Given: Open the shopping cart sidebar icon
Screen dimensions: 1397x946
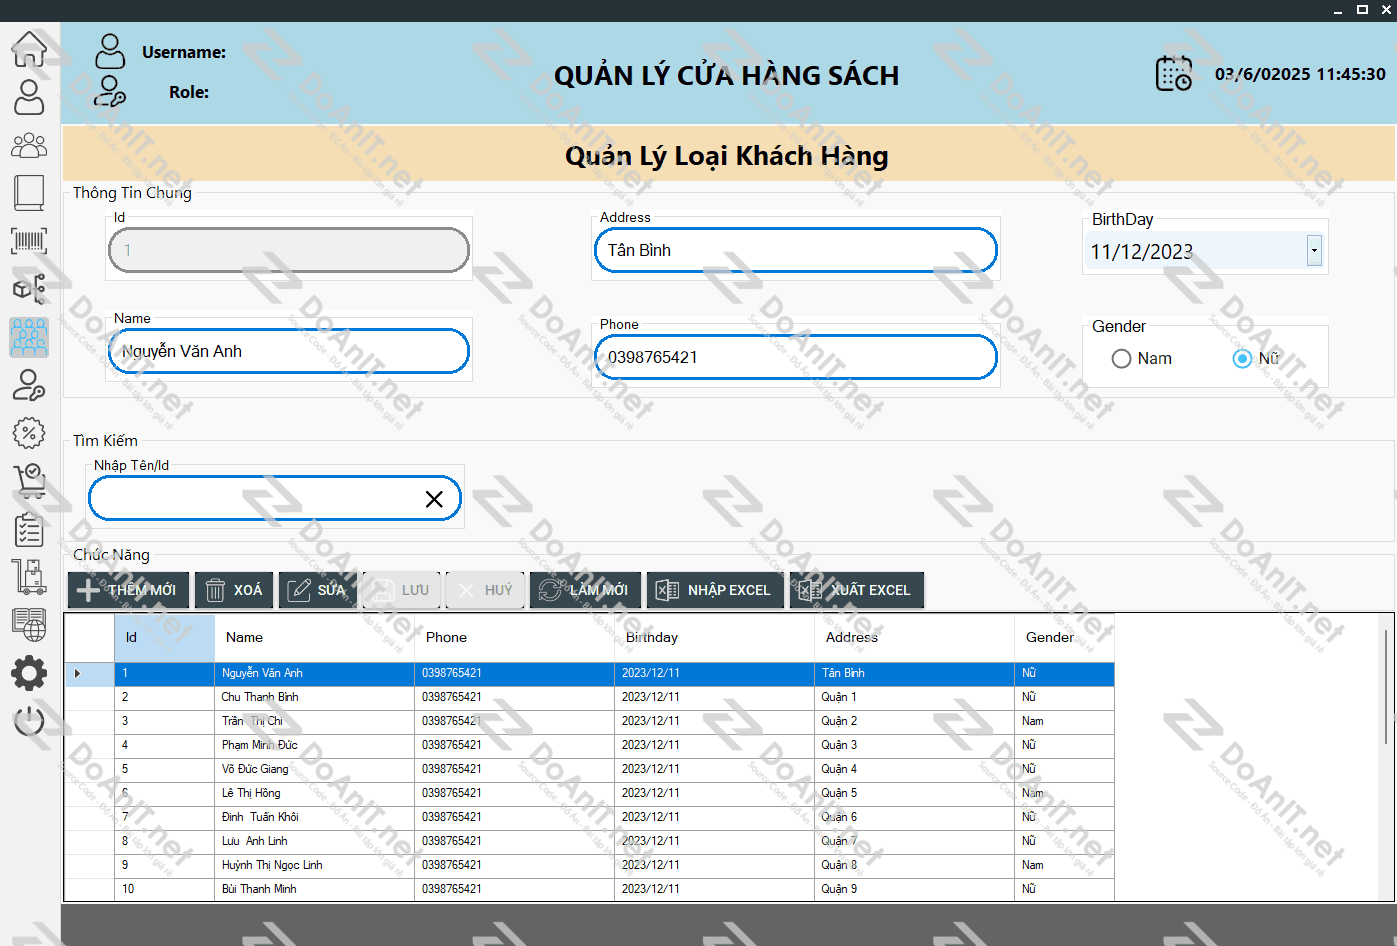Looking at the screenshot, I should (x=29, y=481).
